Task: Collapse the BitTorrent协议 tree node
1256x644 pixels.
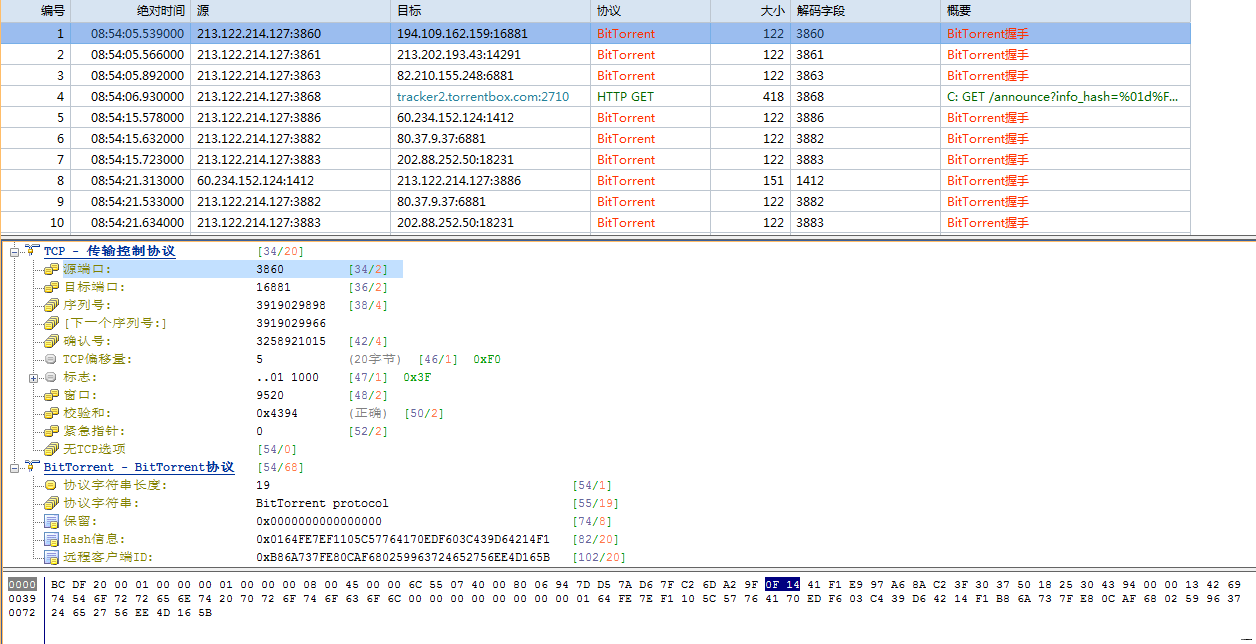Action: coord(15,467)
